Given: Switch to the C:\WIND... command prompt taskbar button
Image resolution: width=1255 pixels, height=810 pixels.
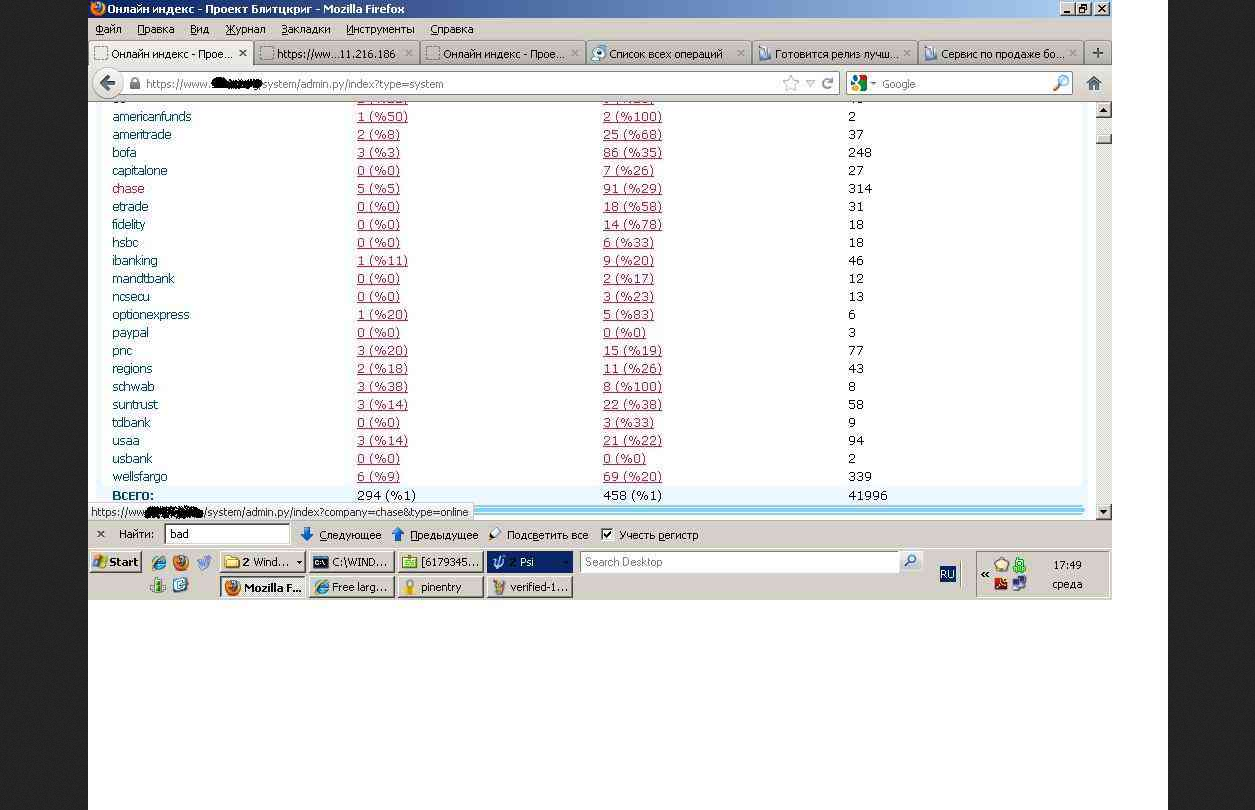Looking at the screenshot, I should coord(351,562).
